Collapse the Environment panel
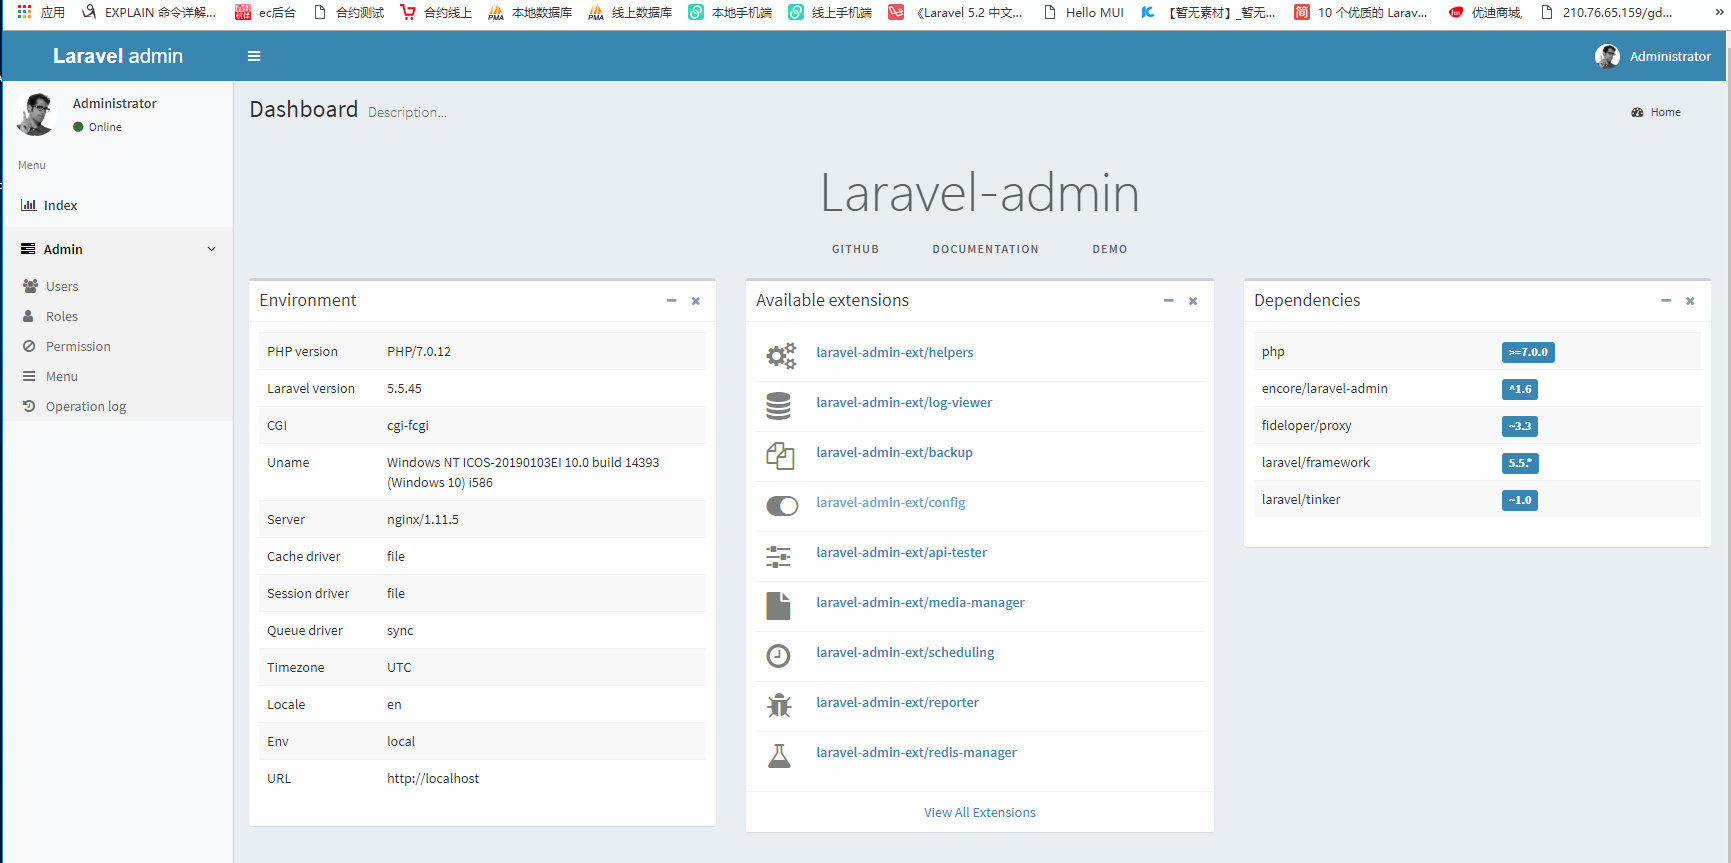This screenshot has height=863, width=1731. click(671, 301)
